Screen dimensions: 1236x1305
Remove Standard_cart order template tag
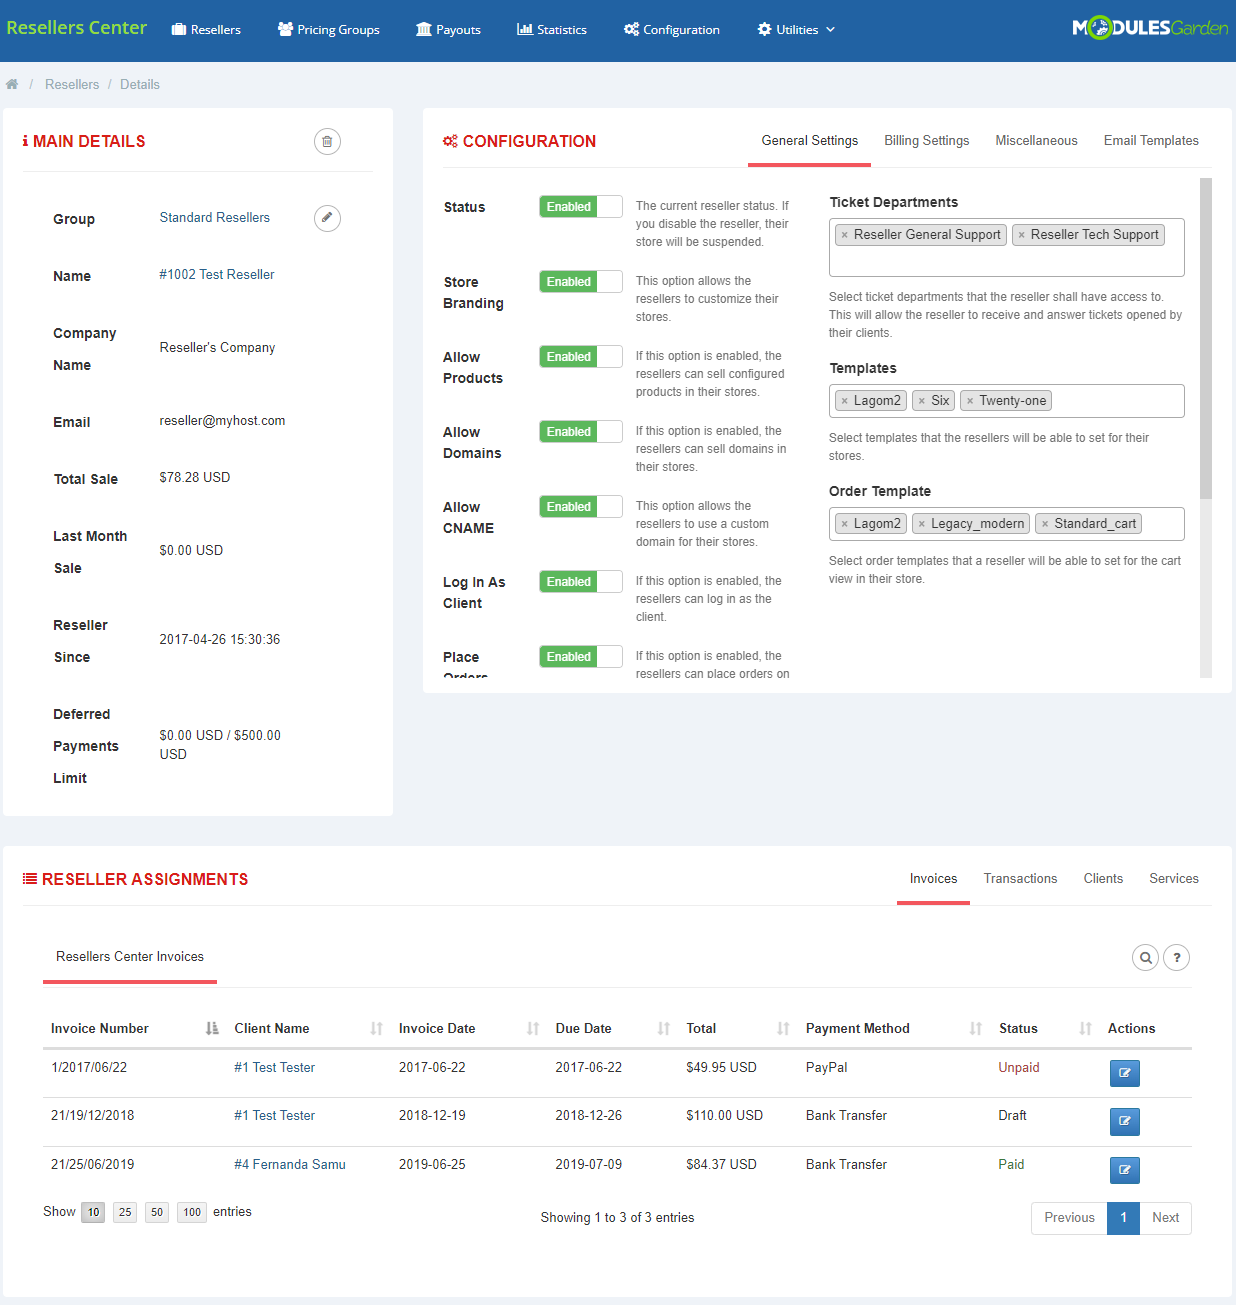coord(1045,524)
